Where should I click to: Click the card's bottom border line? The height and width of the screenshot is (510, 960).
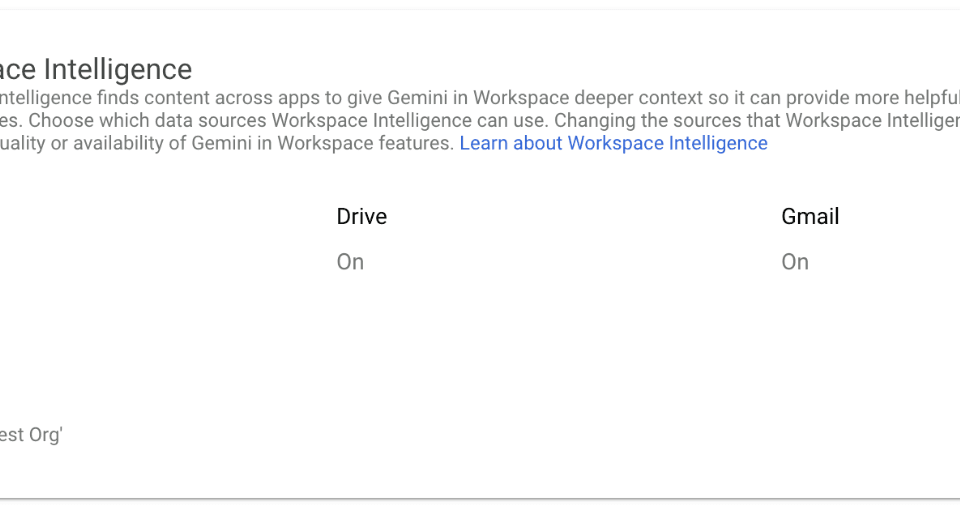[x=480, y=497]
